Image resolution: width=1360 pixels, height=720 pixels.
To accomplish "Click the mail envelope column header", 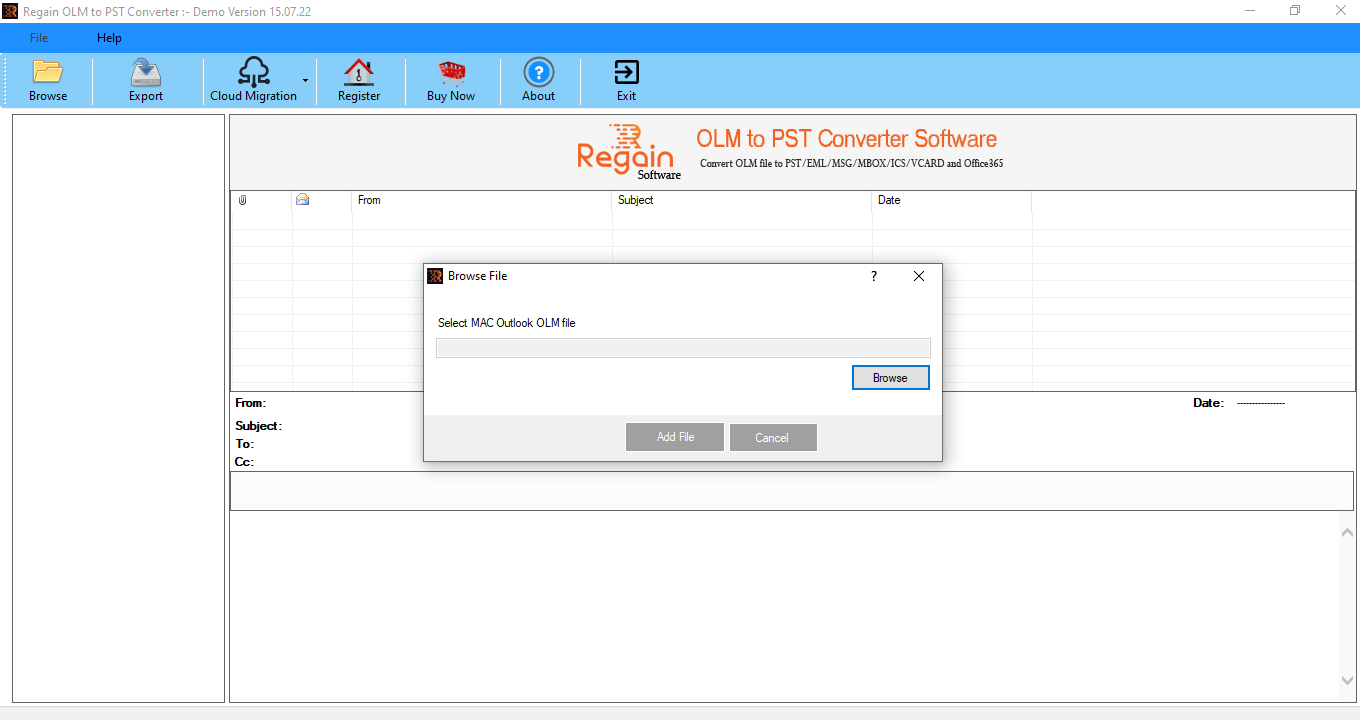I will [x=302, y=200].
